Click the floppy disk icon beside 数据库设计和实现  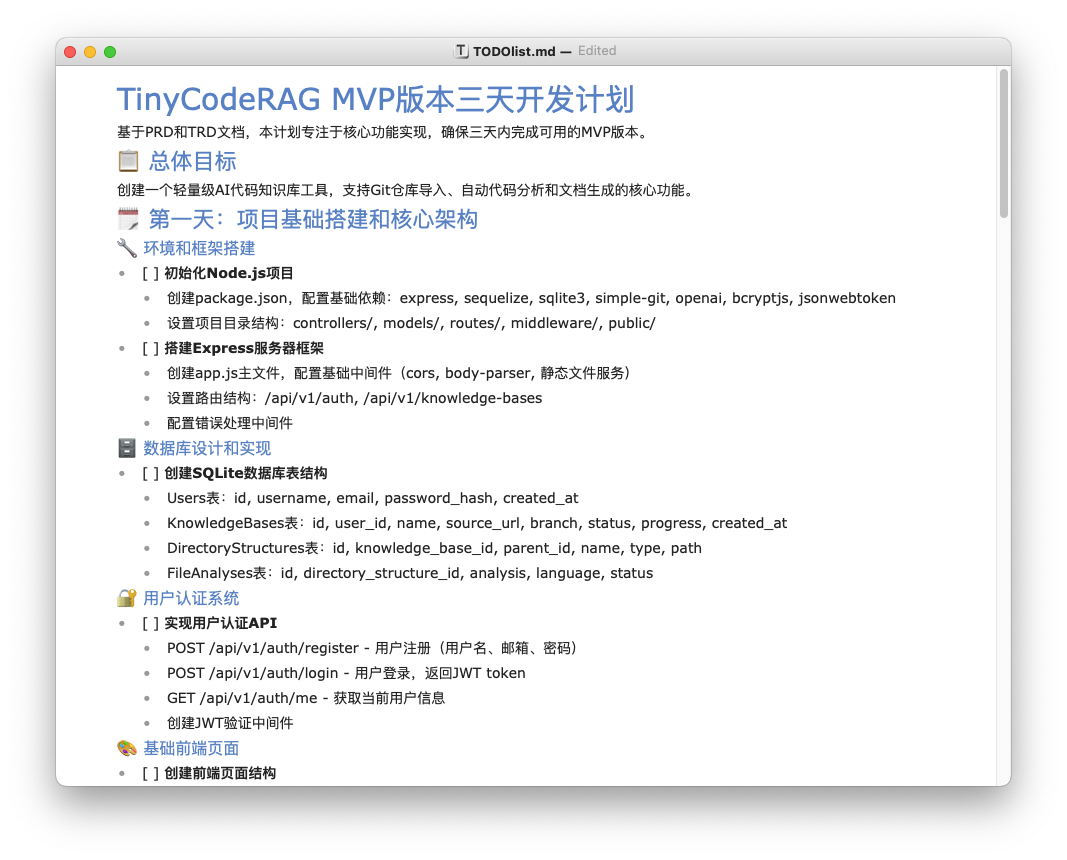[x=126, y=447]
